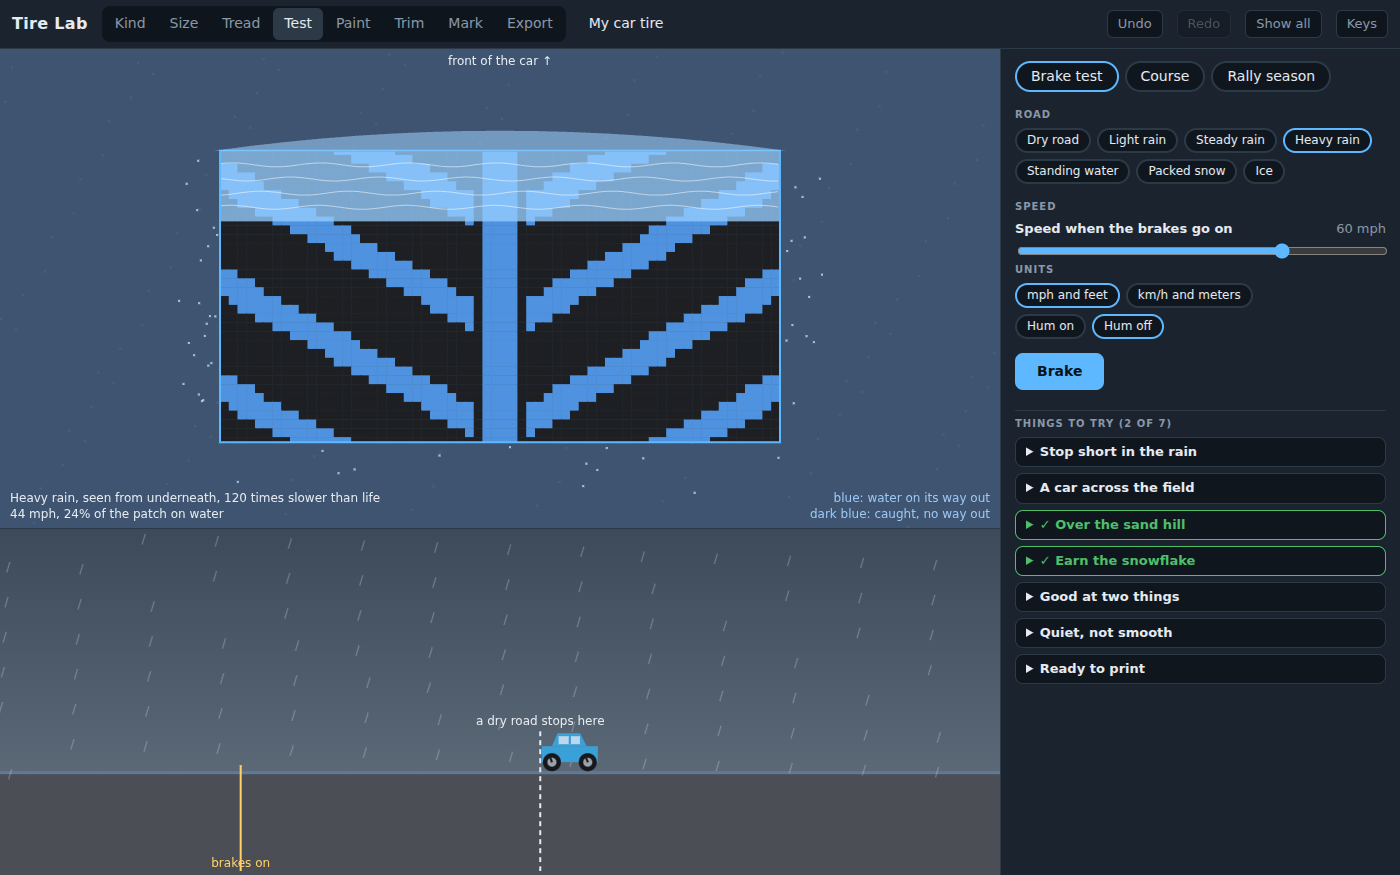
Task: Click the blue car on the road
Action: pos(569,752)
